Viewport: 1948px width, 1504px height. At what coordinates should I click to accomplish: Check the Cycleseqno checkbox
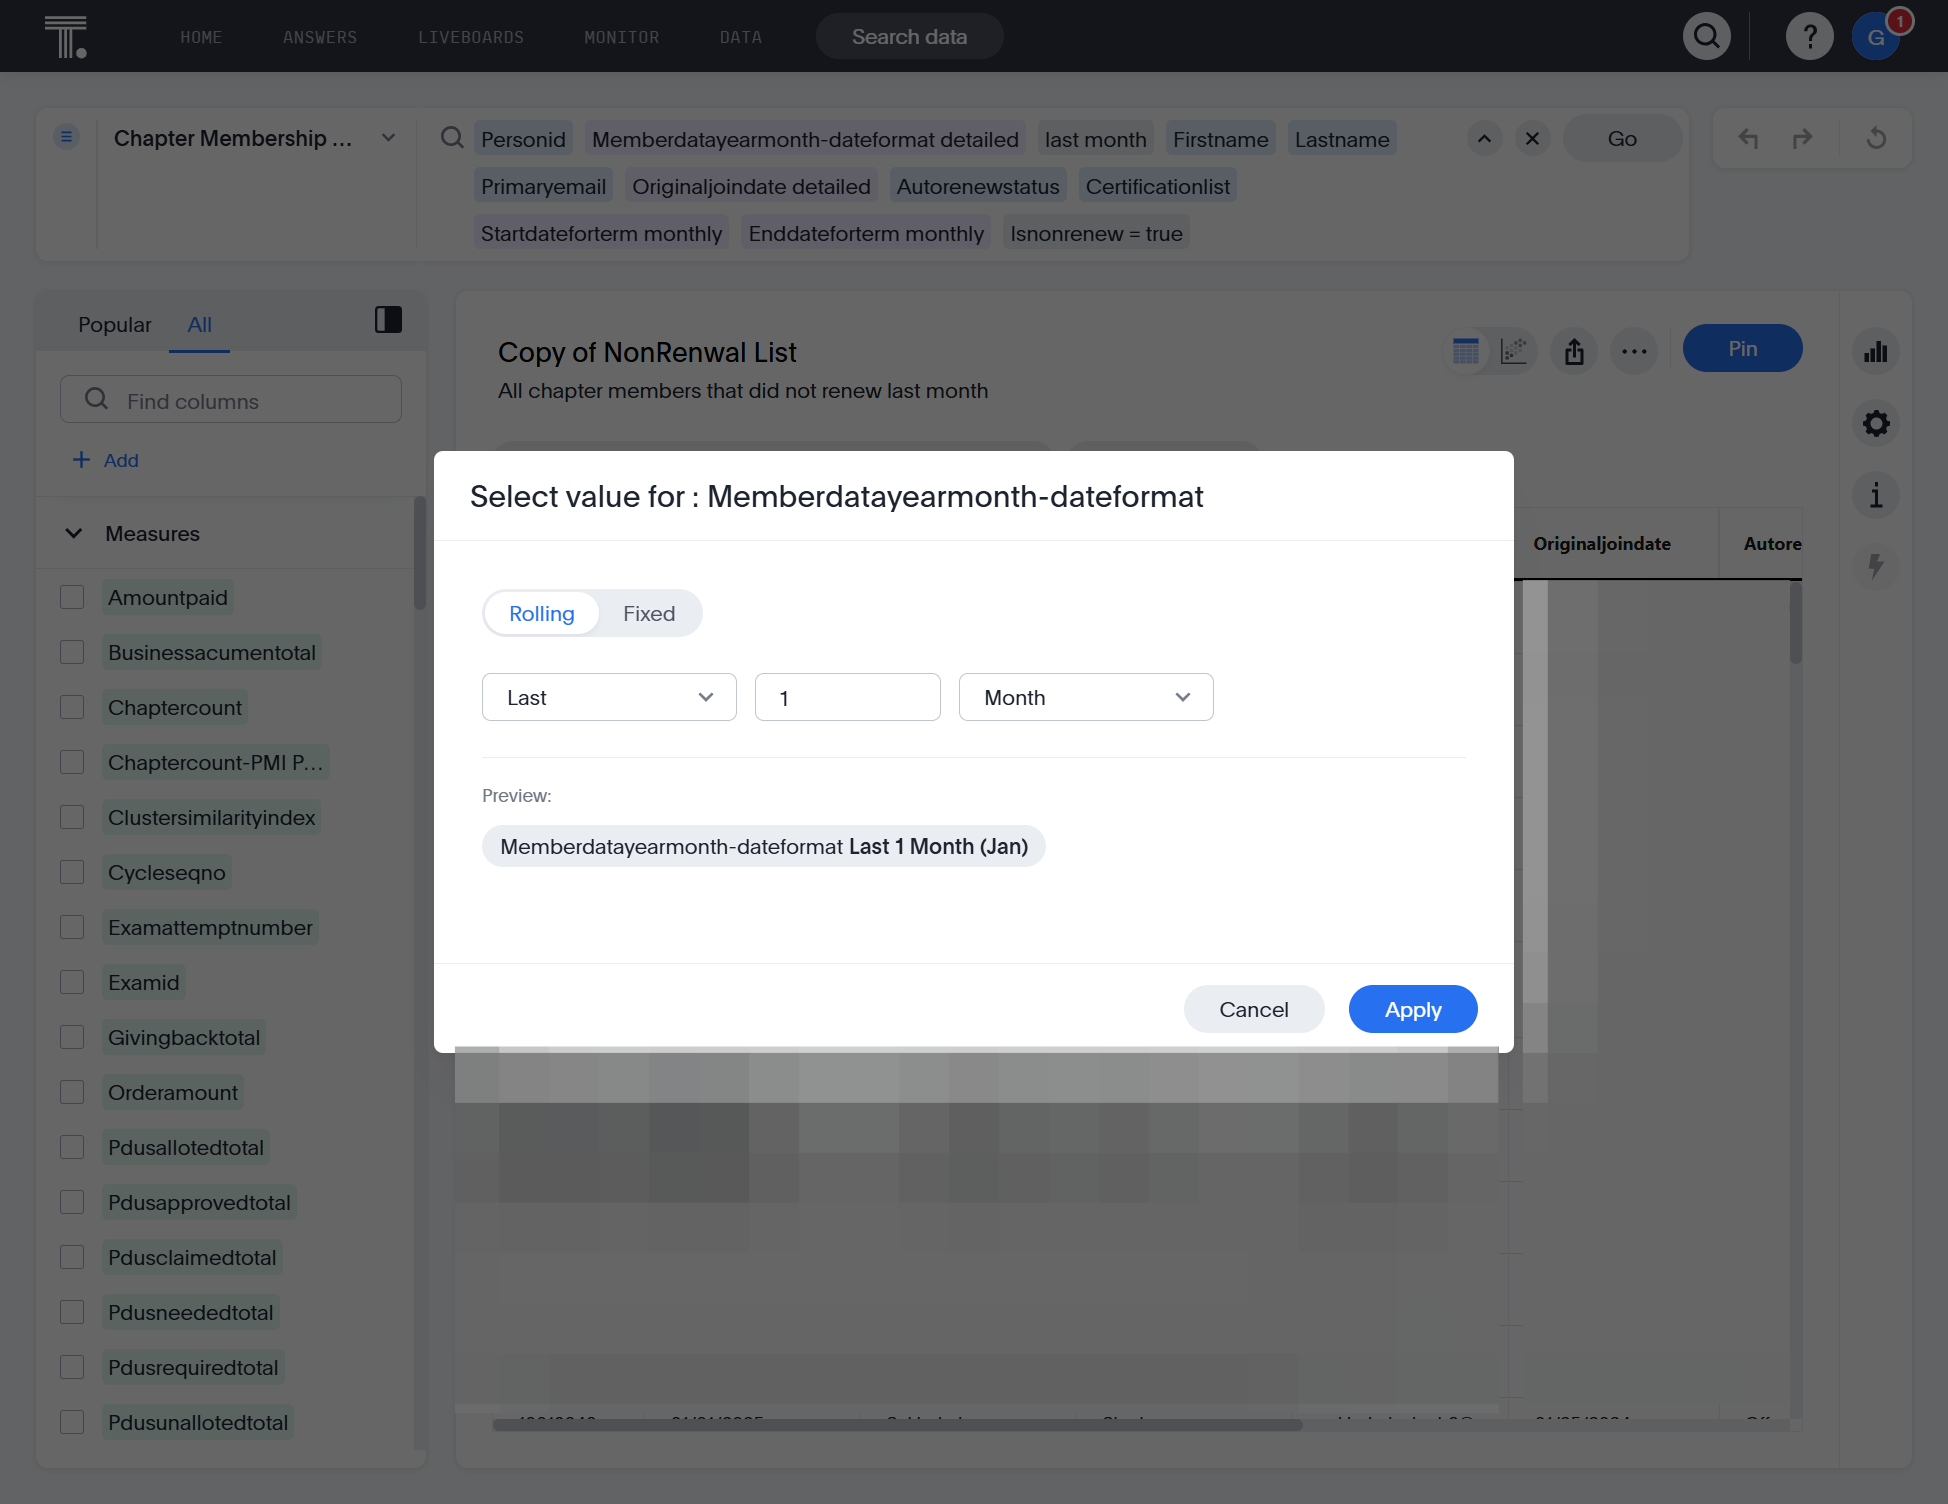(72, 872)
